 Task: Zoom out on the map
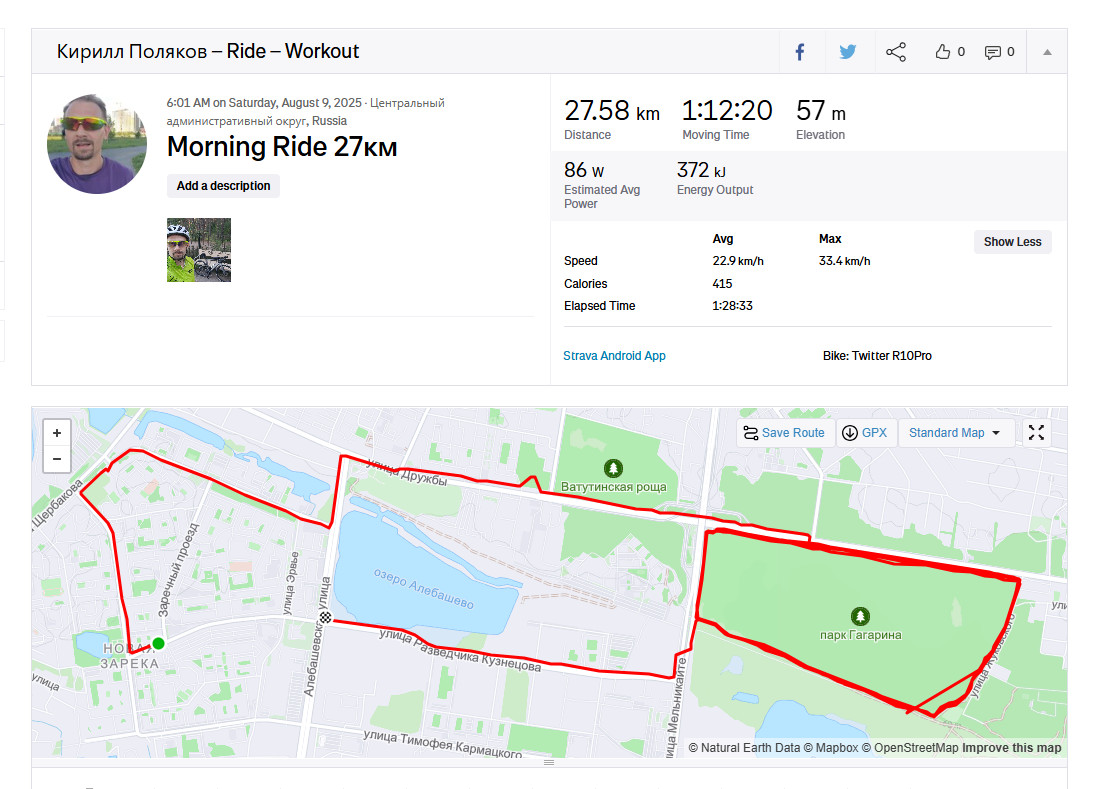(x=57, y=459)
